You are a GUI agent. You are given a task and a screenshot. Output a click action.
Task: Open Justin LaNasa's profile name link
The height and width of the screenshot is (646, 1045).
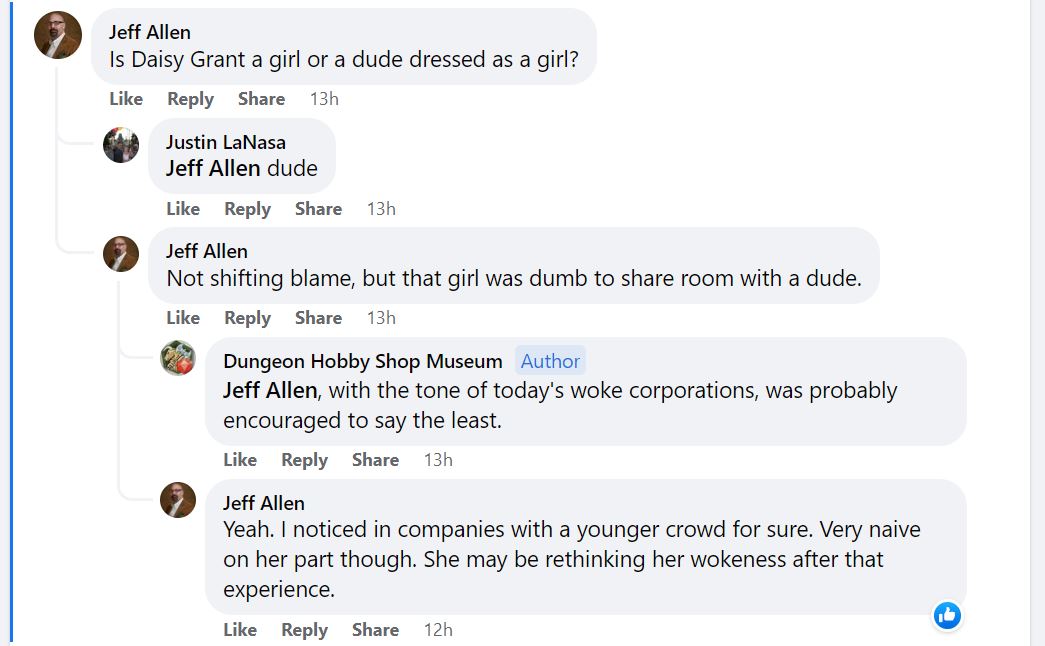click(225, 142)
